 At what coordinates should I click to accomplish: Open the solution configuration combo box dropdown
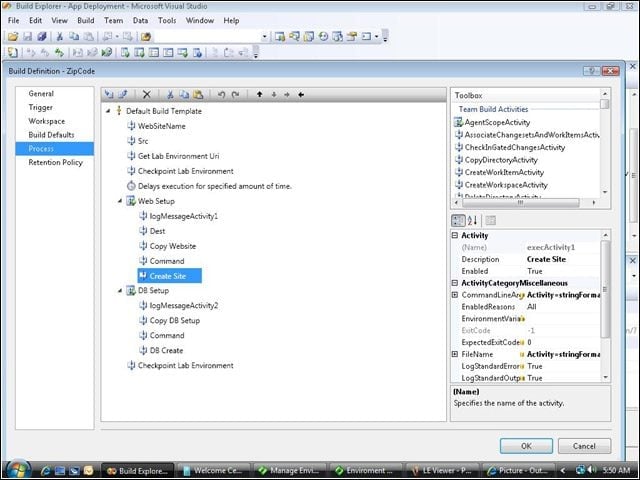coord(264,37)
